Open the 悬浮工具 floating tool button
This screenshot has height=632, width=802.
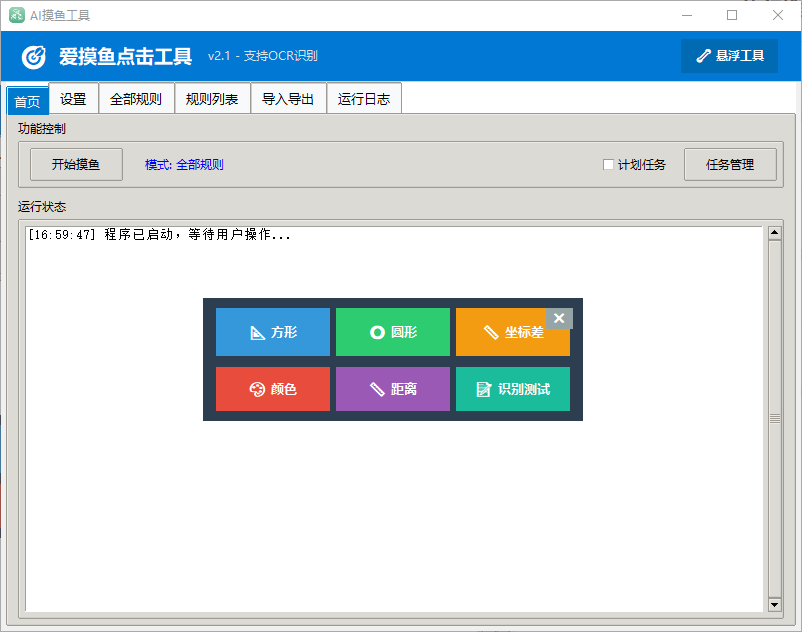[x=729, y=56]
